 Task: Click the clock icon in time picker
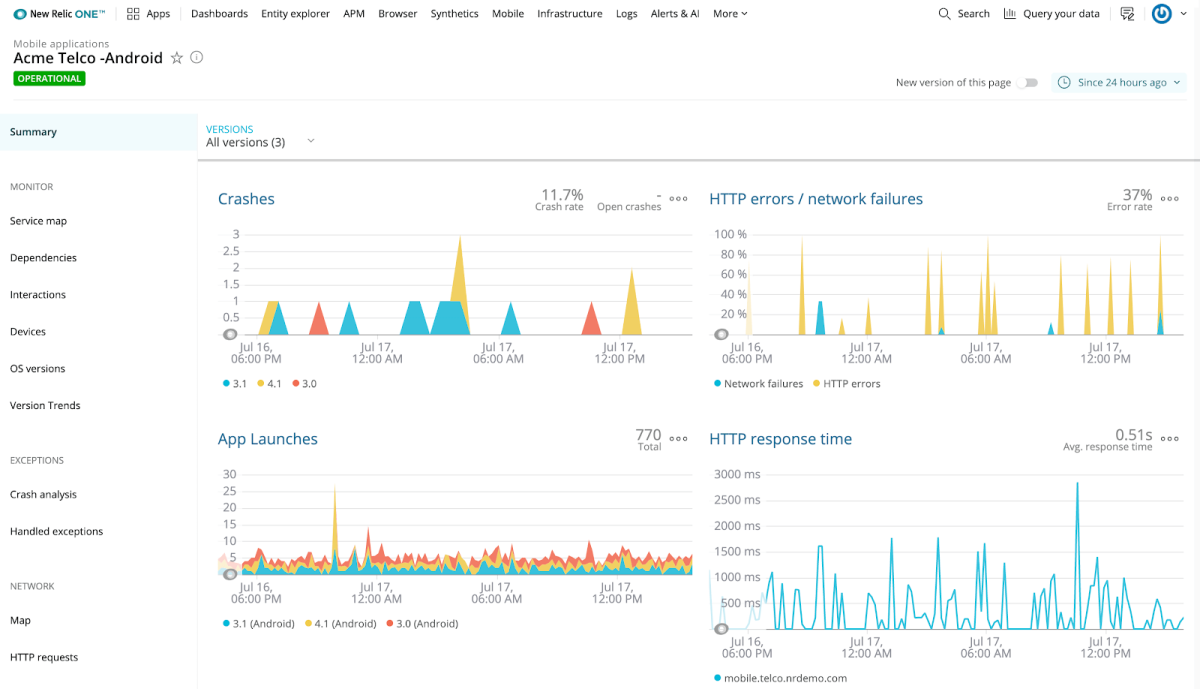click(1064, 83)
